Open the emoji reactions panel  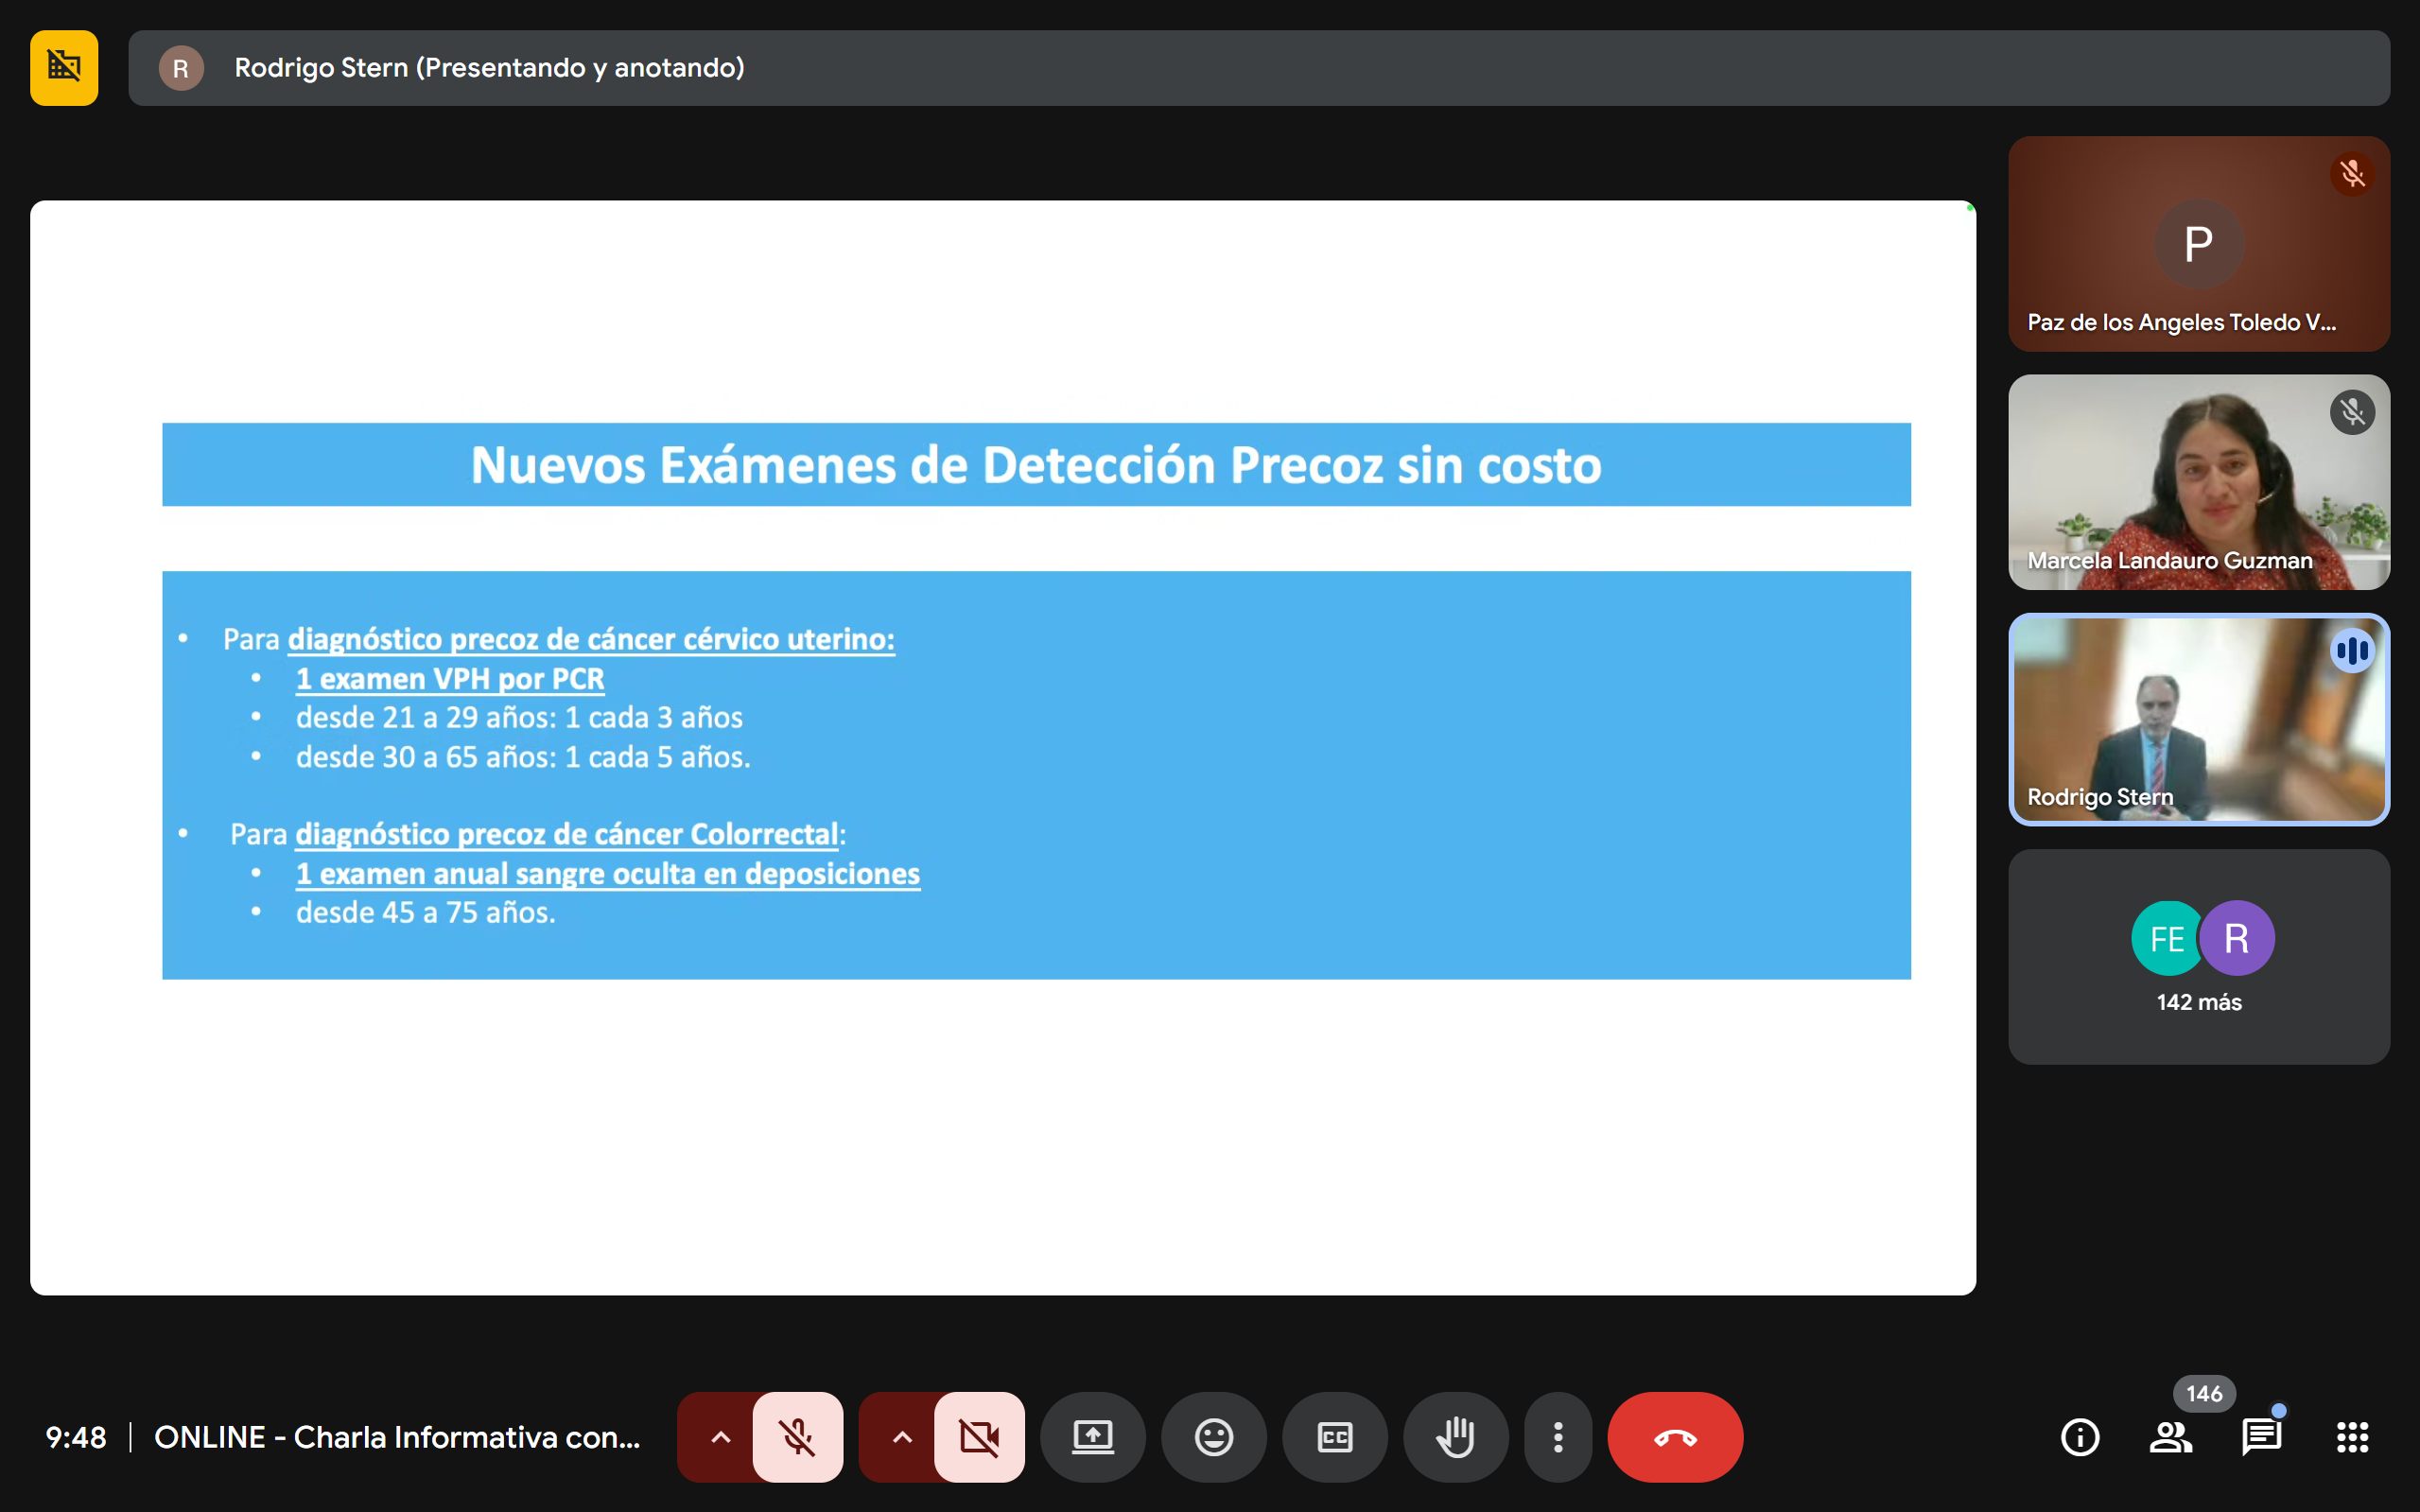tap(1213, 1437)
